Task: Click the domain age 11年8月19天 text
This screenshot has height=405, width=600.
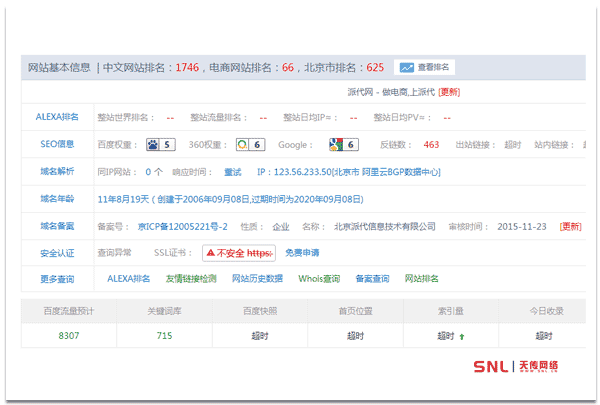Action: point(123,199)
